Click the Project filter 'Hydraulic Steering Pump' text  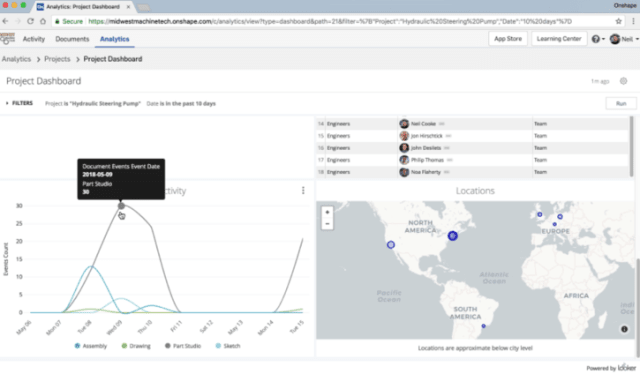pos(93,103)
